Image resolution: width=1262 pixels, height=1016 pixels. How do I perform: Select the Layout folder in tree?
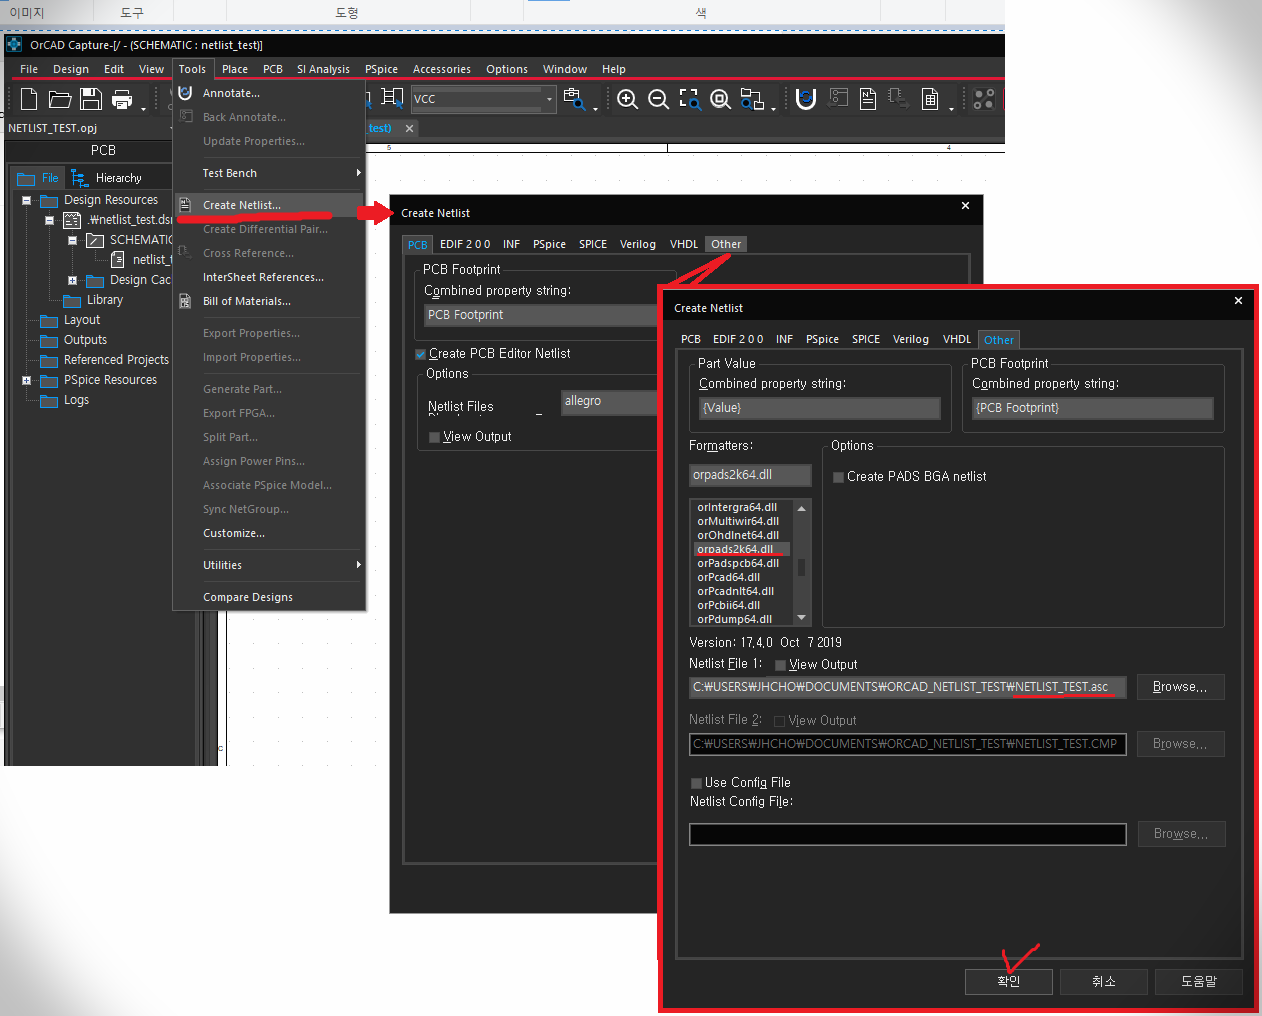pyautogui.click(x=82, y=320)
